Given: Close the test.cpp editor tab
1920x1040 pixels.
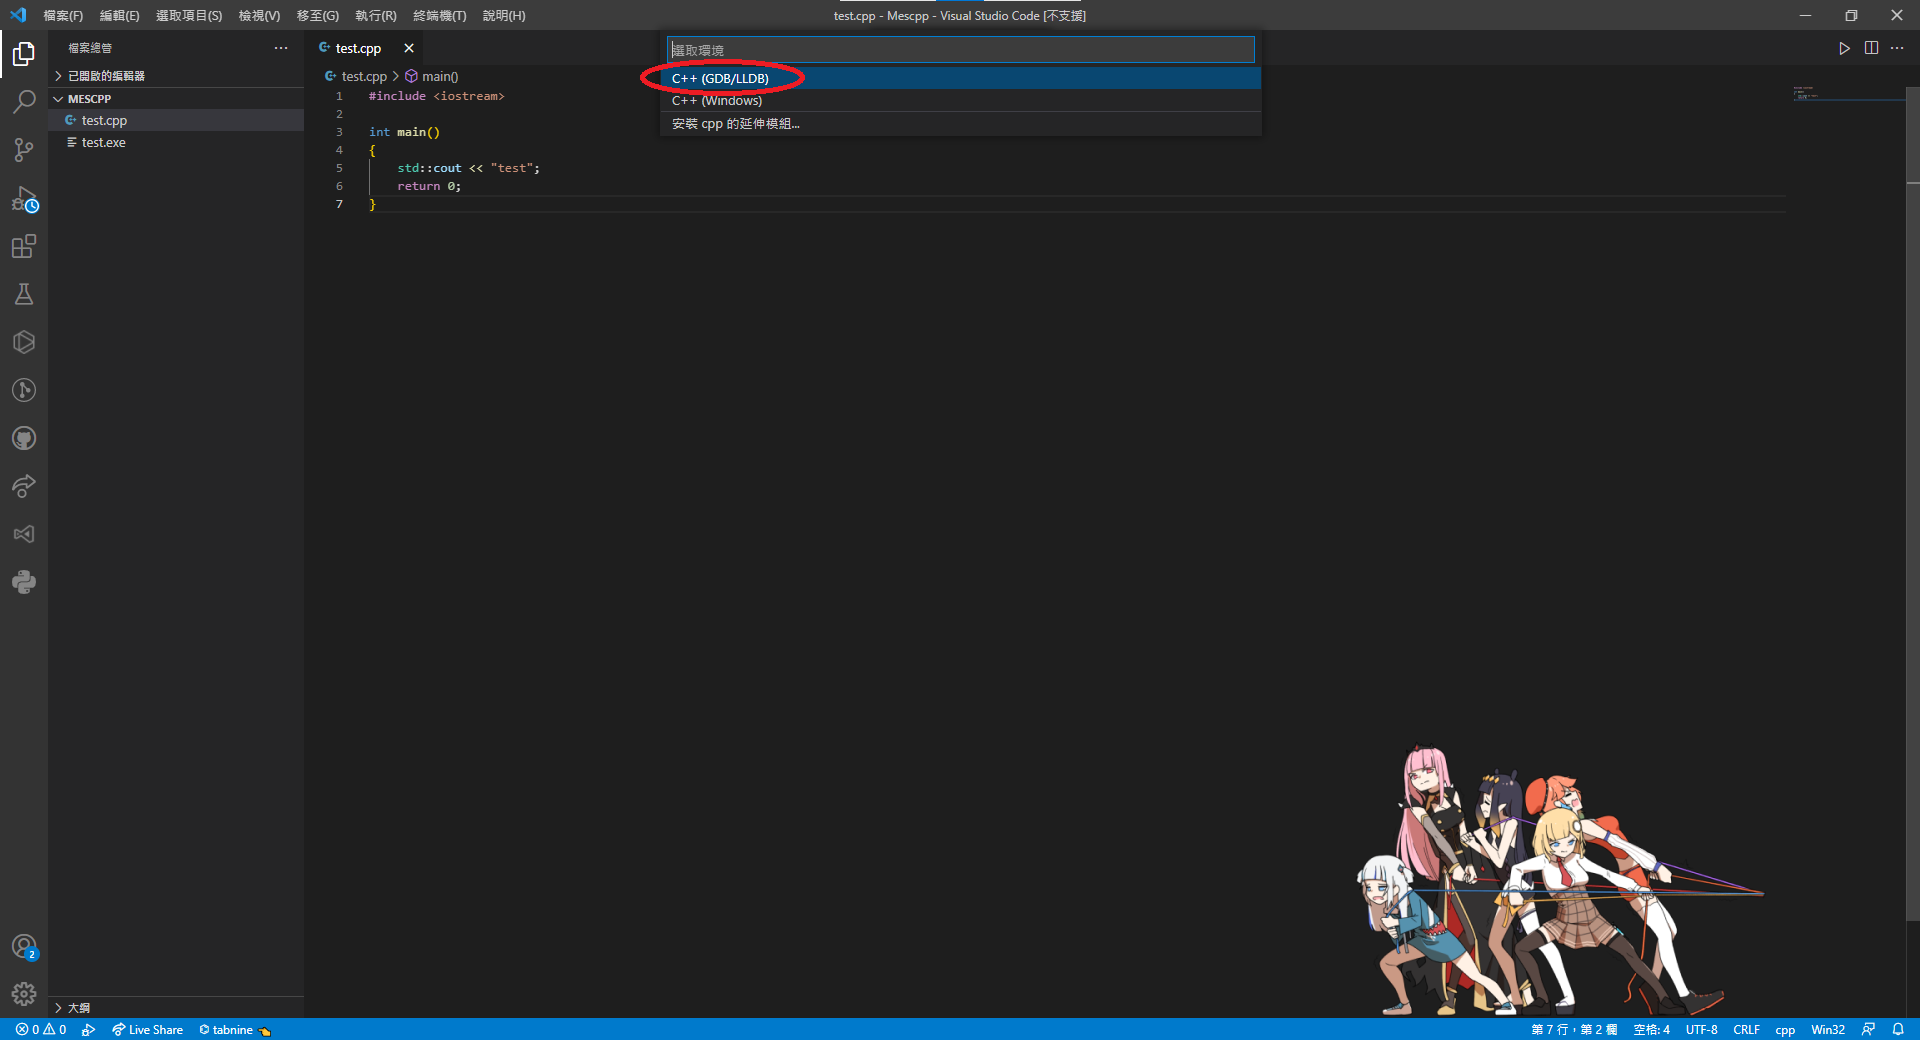Looking at the screenshot, I should click(409, 48).
